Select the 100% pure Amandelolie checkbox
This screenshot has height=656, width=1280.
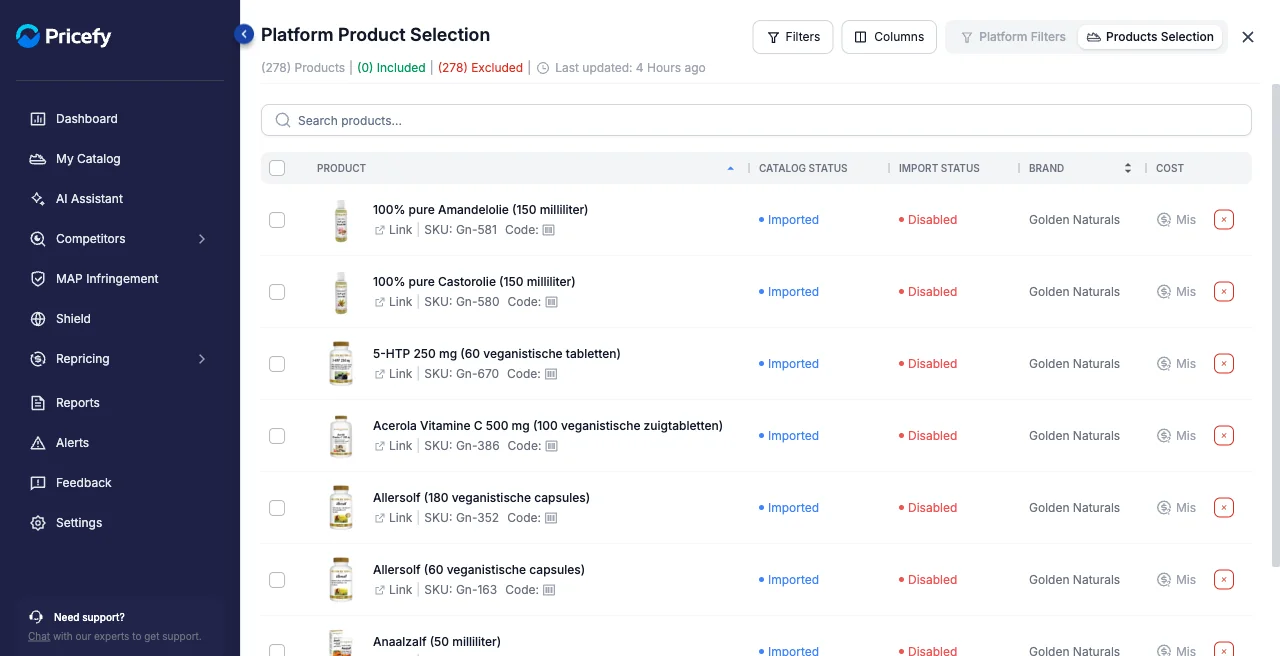277,220
